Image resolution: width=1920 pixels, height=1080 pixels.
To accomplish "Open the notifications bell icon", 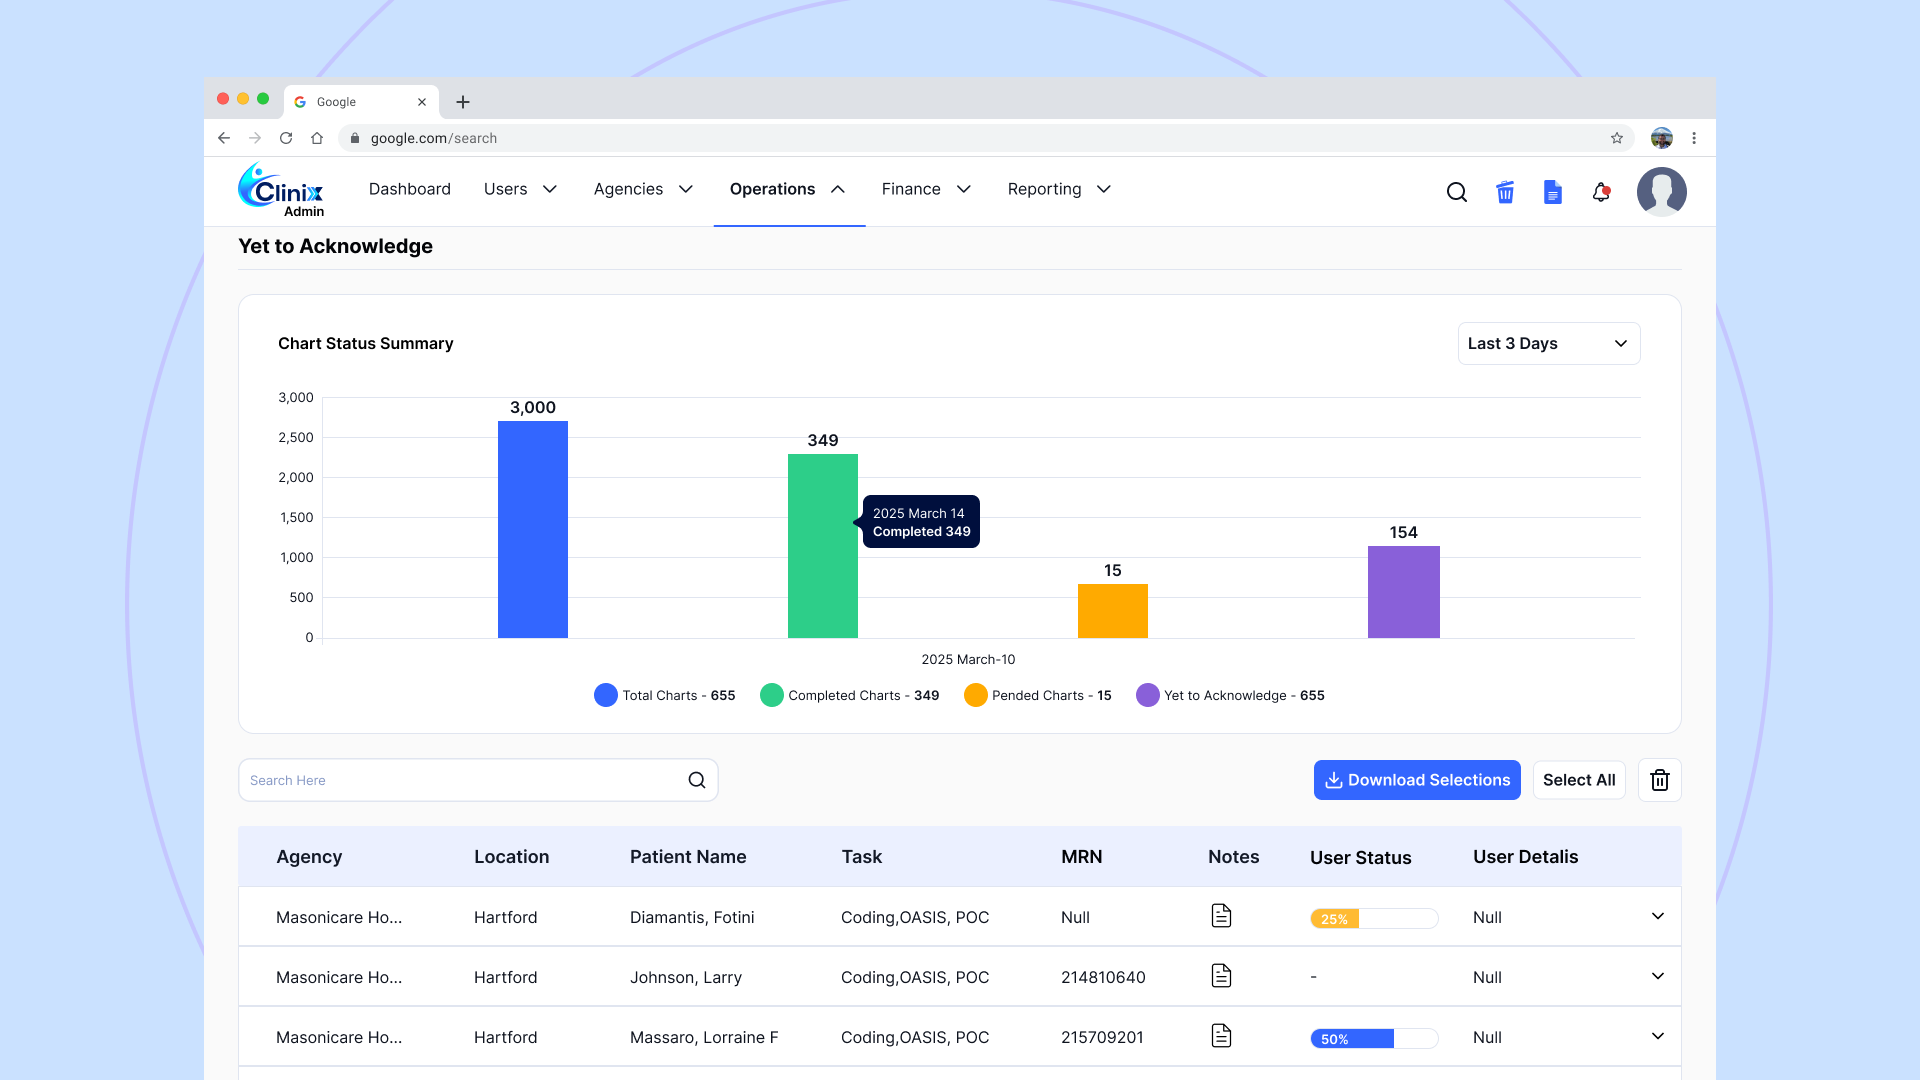I will tap(1601, 192).
